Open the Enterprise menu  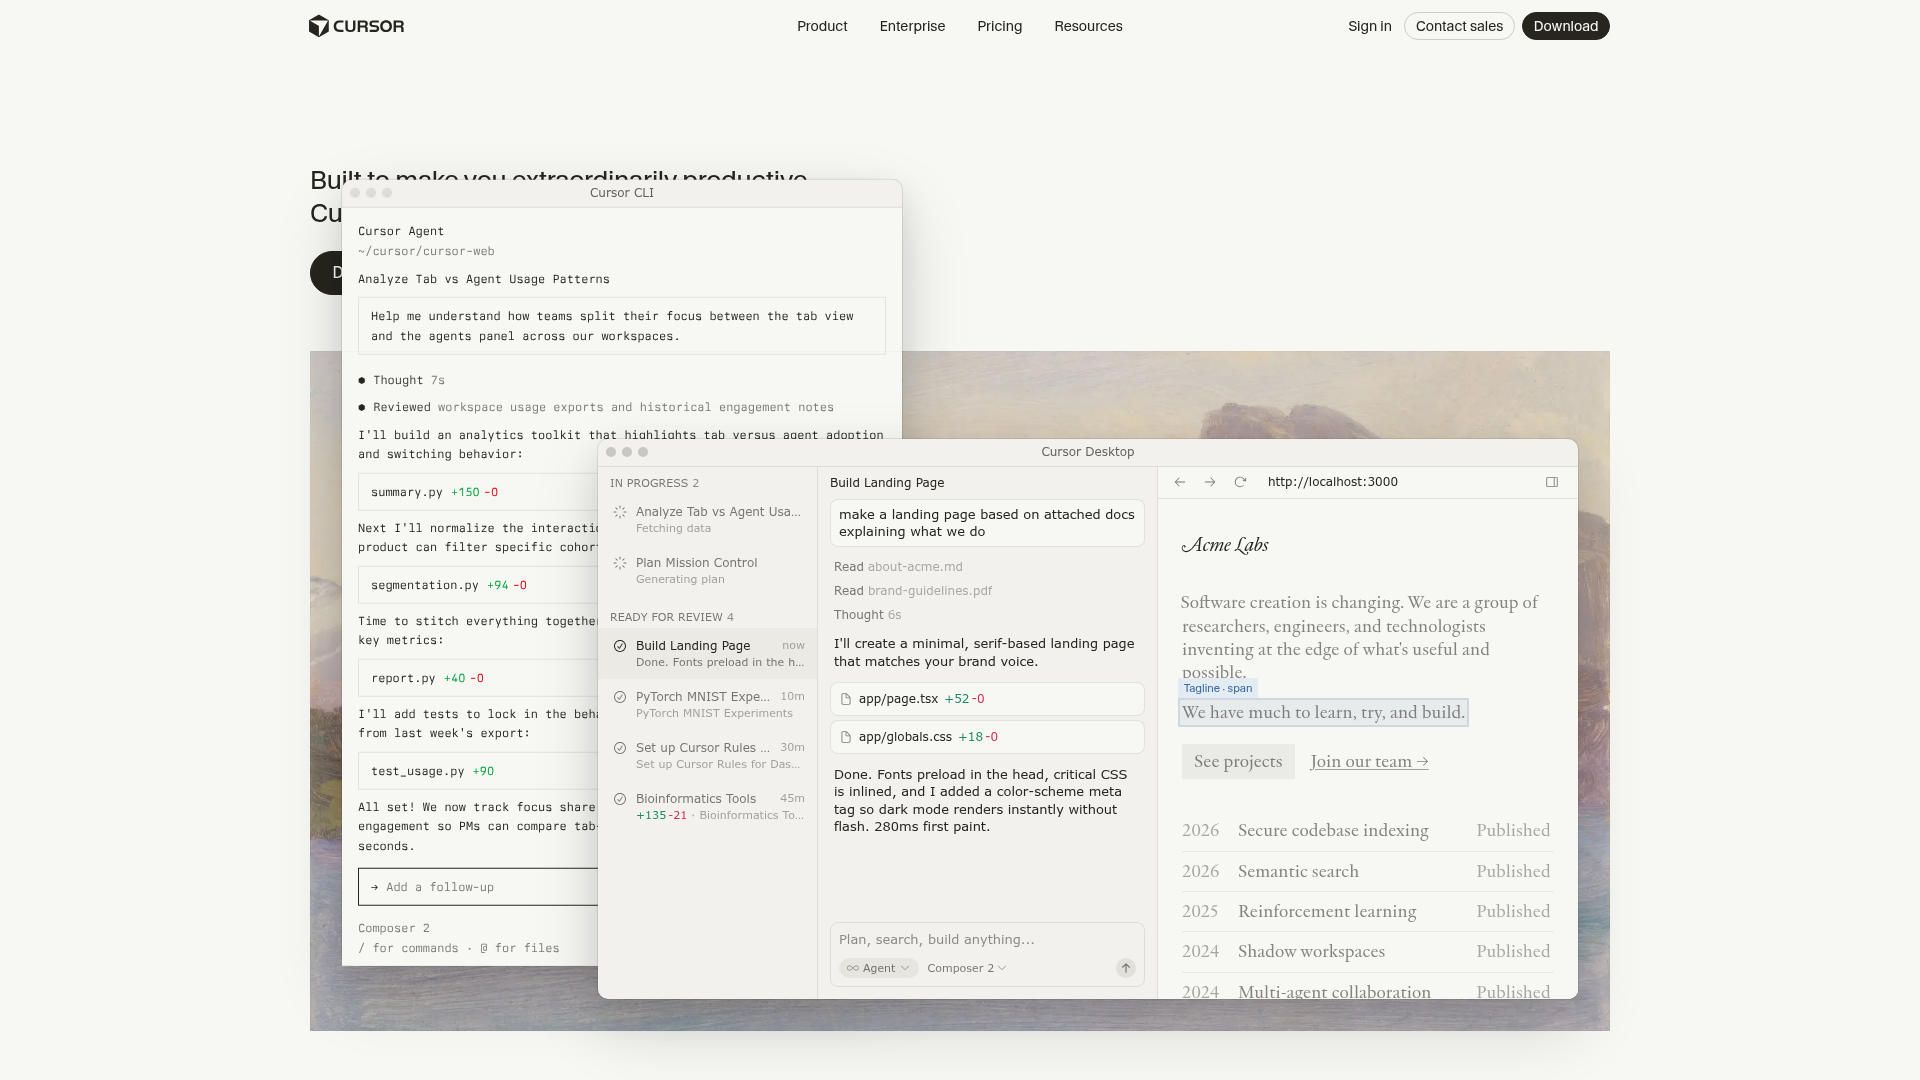point(912,26)
